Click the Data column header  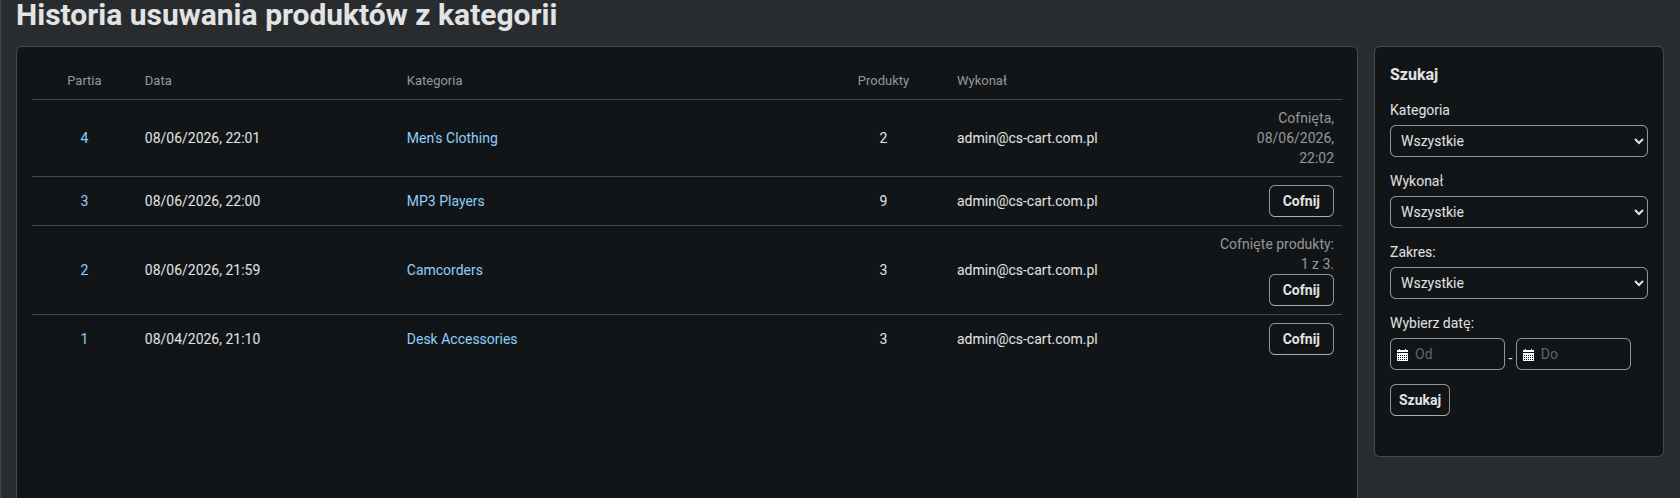[x=158, y=81]
